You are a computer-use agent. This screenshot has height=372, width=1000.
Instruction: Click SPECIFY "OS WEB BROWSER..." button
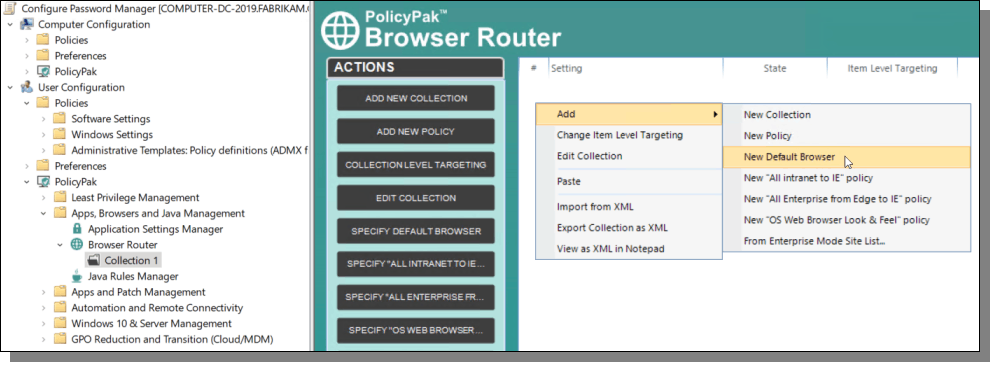point(416,330)
